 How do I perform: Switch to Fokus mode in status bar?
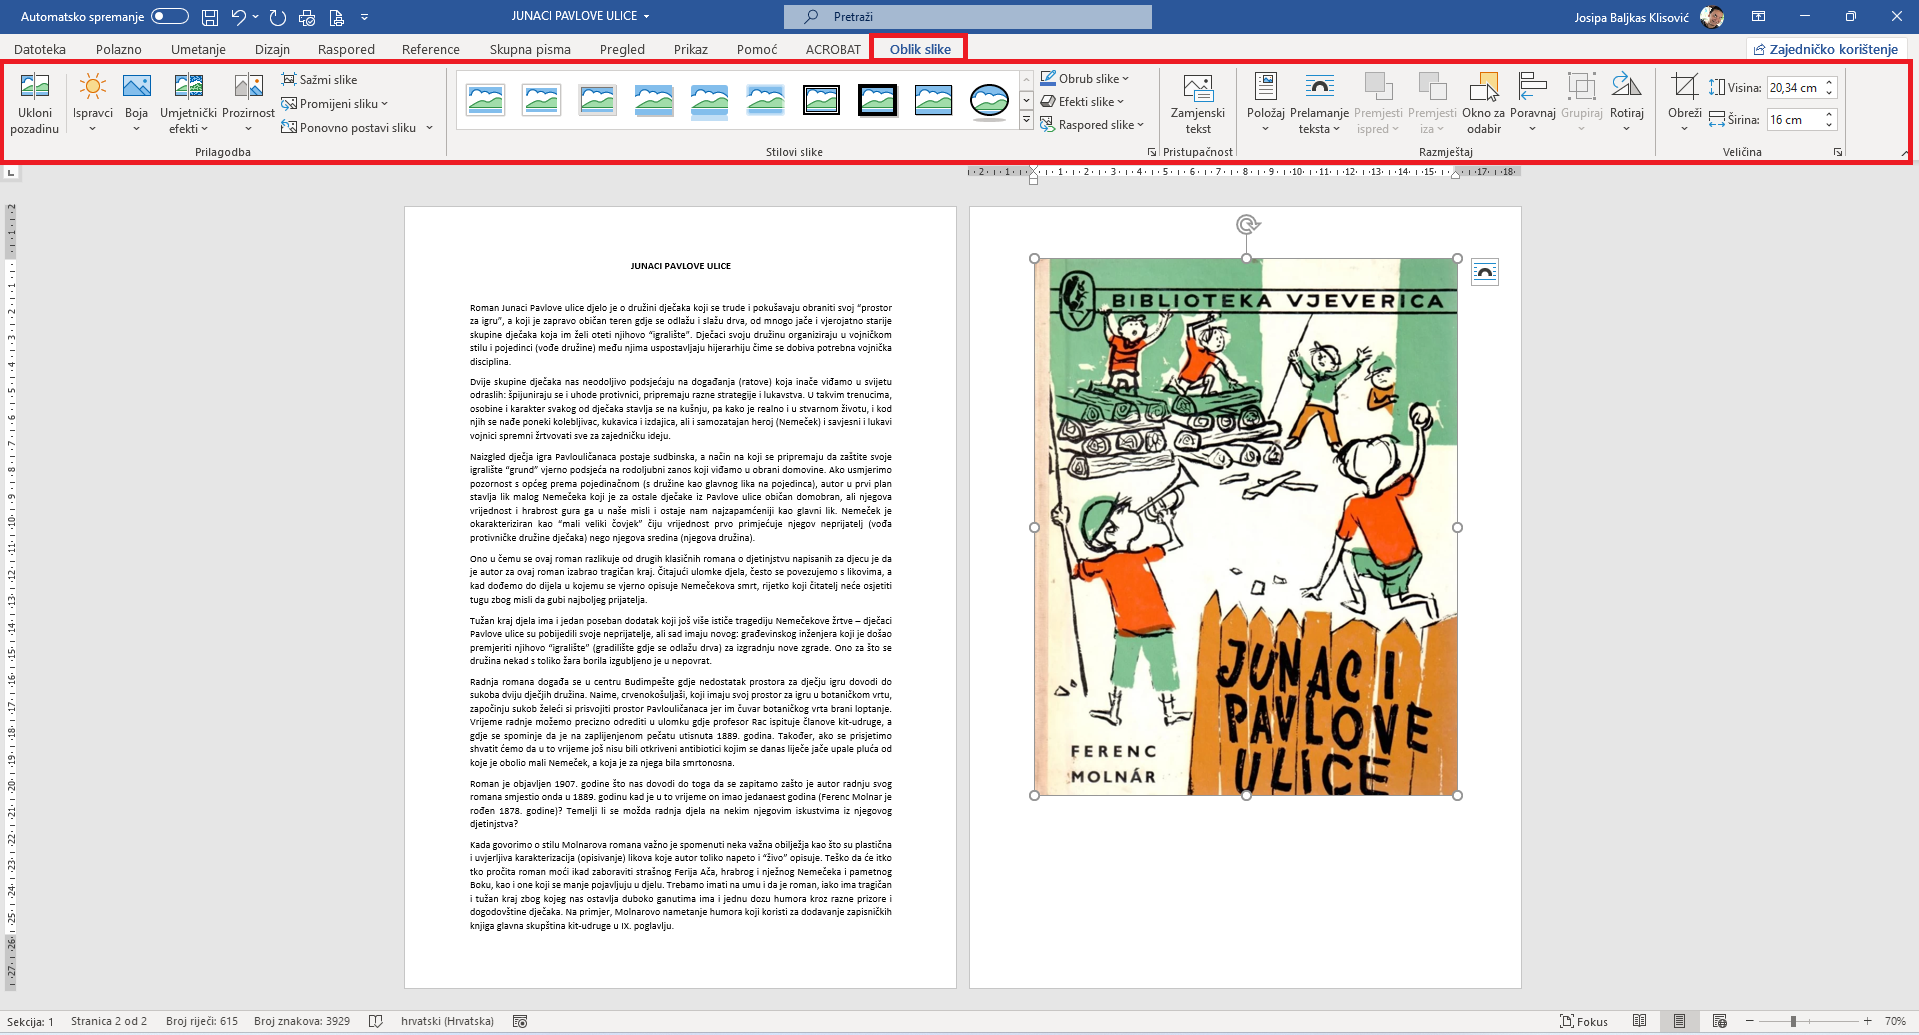tap(1584, 1021)
